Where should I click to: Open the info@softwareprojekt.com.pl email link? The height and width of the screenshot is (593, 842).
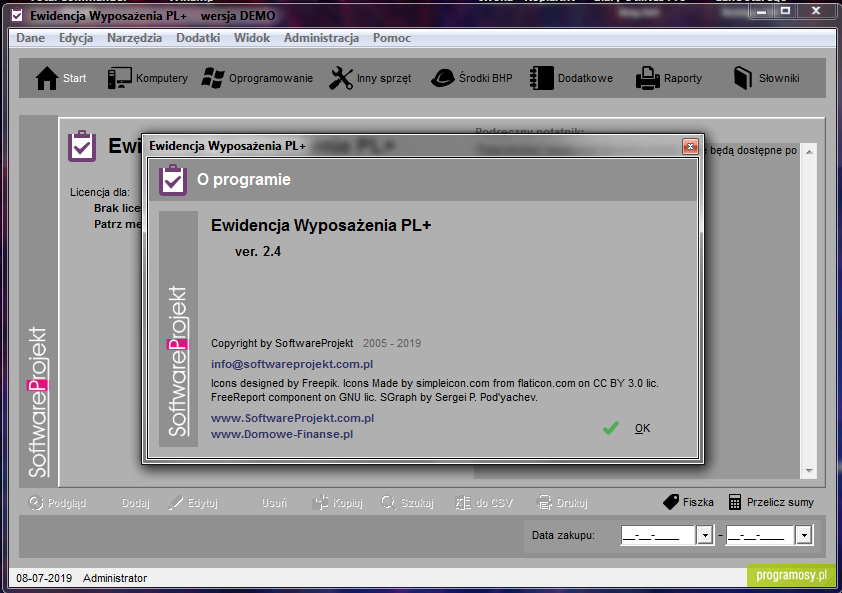coord(292,364)
